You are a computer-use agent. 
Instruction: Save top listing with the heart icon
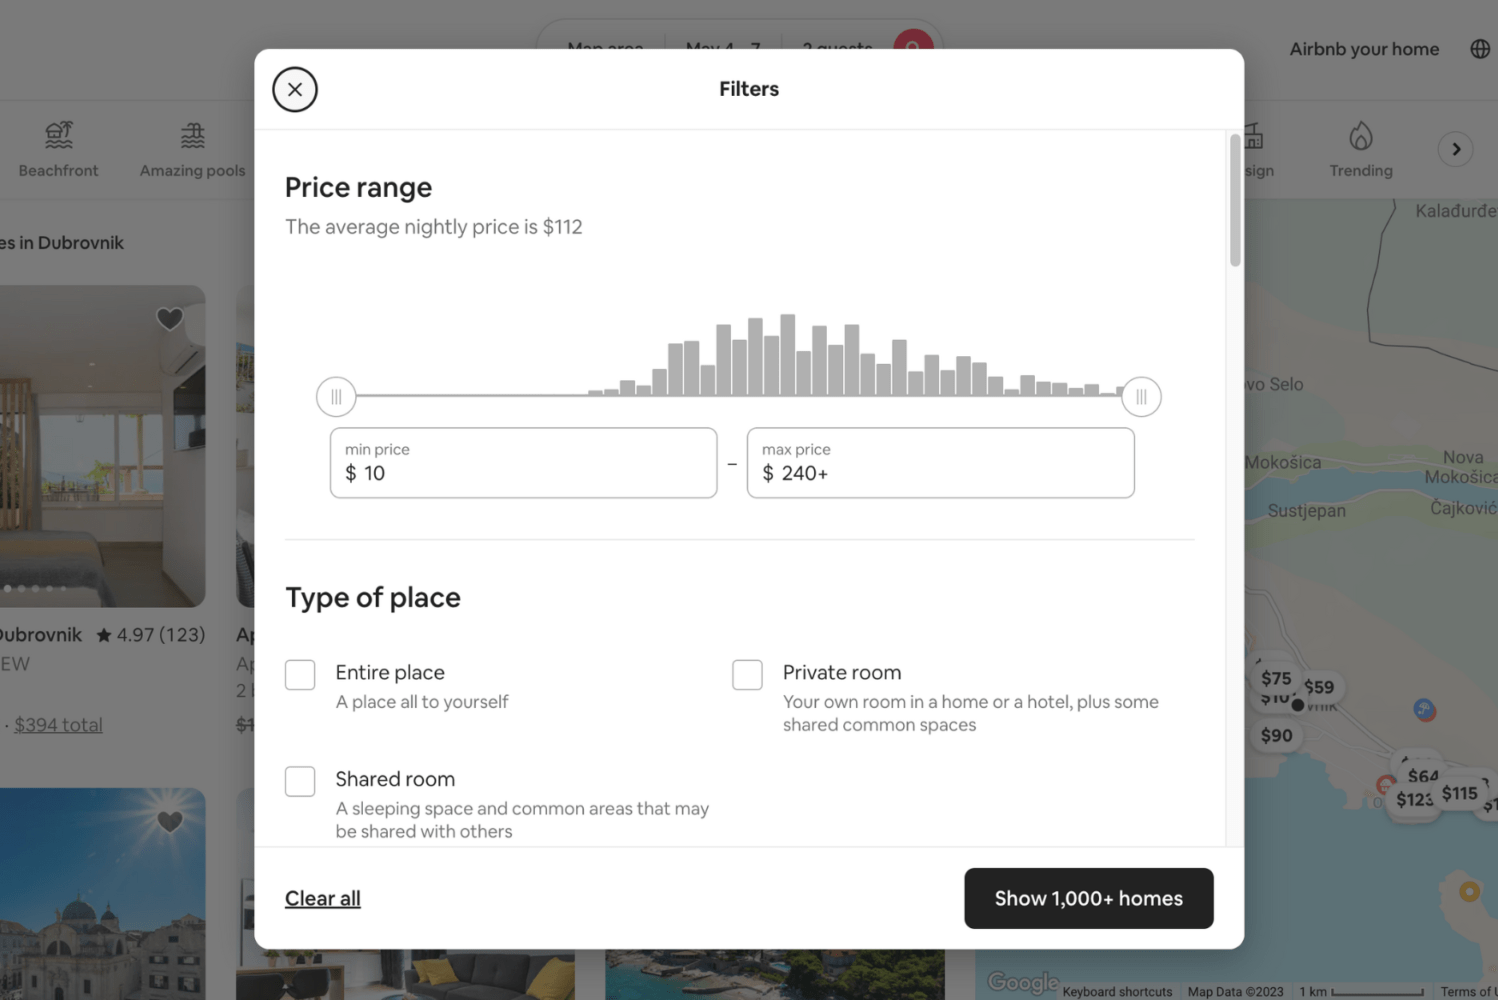(169, 319)
